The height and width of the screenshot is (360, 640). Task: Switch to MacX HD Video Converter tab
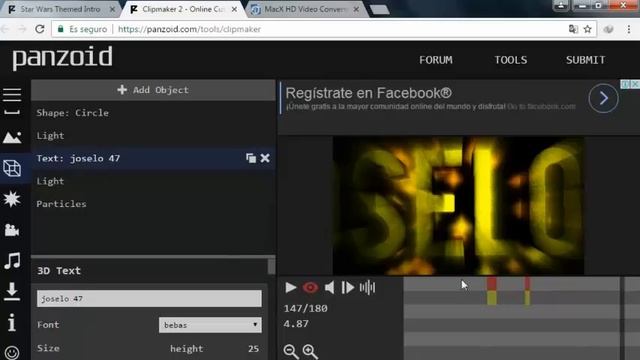[x=304, y=9]
